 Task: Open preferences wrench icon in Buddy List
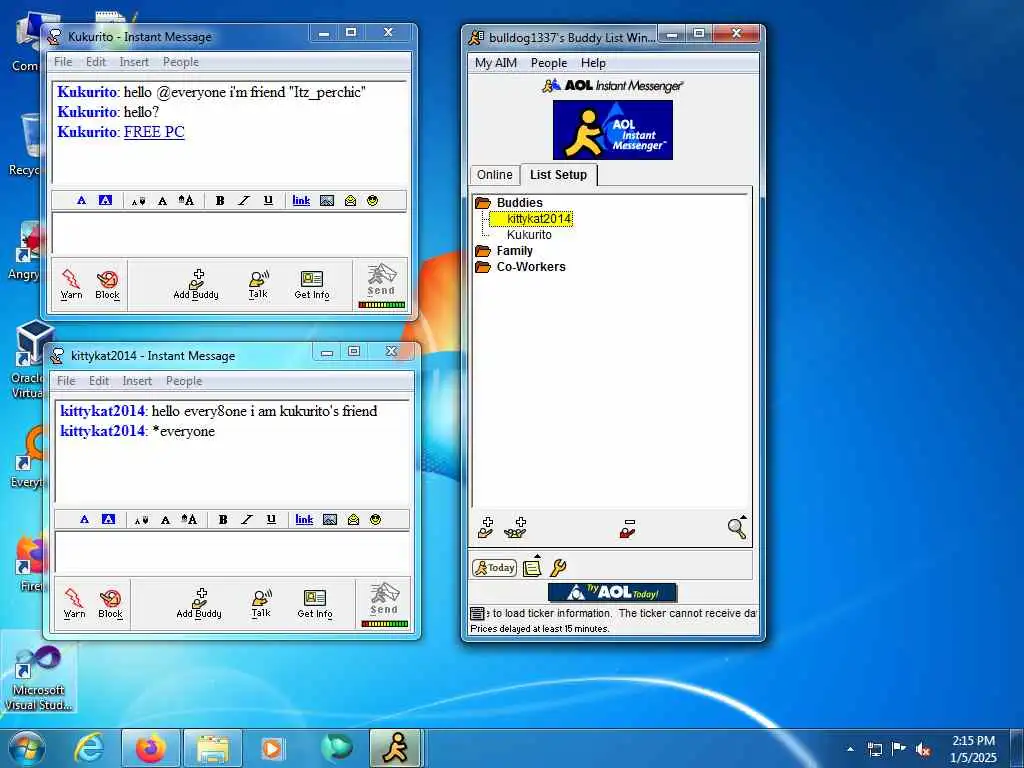pyautogui.click(x=558, y=568)
